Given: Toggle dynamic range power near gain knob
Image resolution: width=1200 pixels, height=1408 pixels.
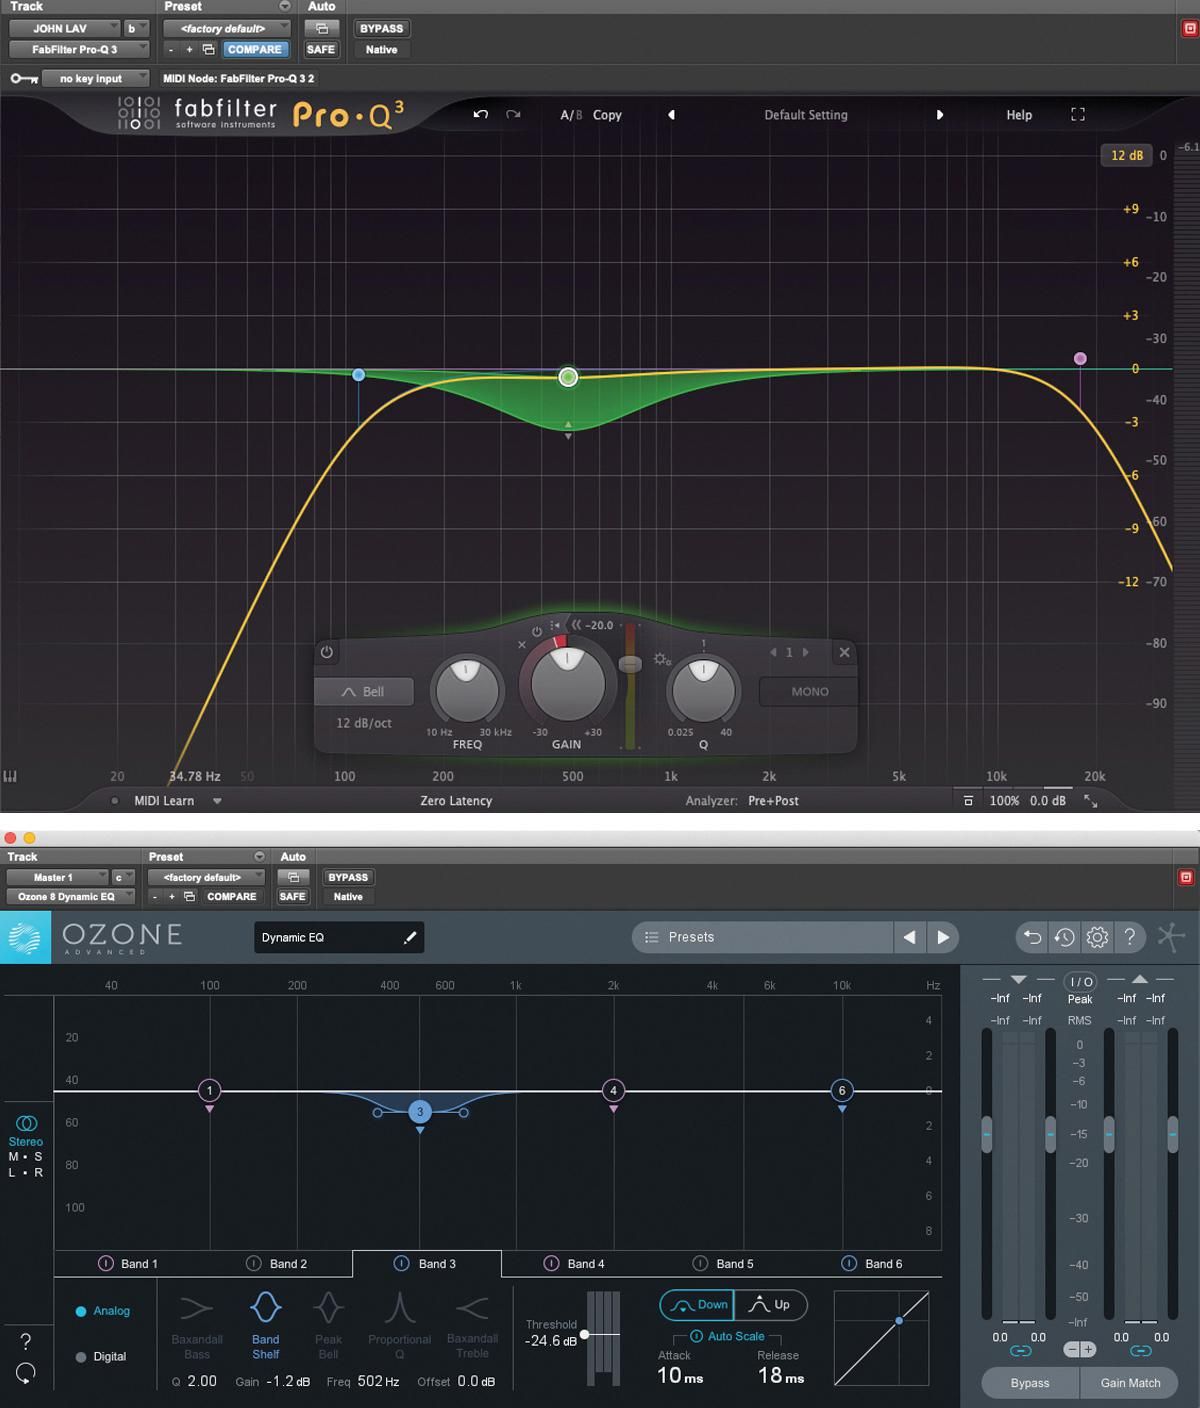Looking at the screenshot, I should pos(537,632).
